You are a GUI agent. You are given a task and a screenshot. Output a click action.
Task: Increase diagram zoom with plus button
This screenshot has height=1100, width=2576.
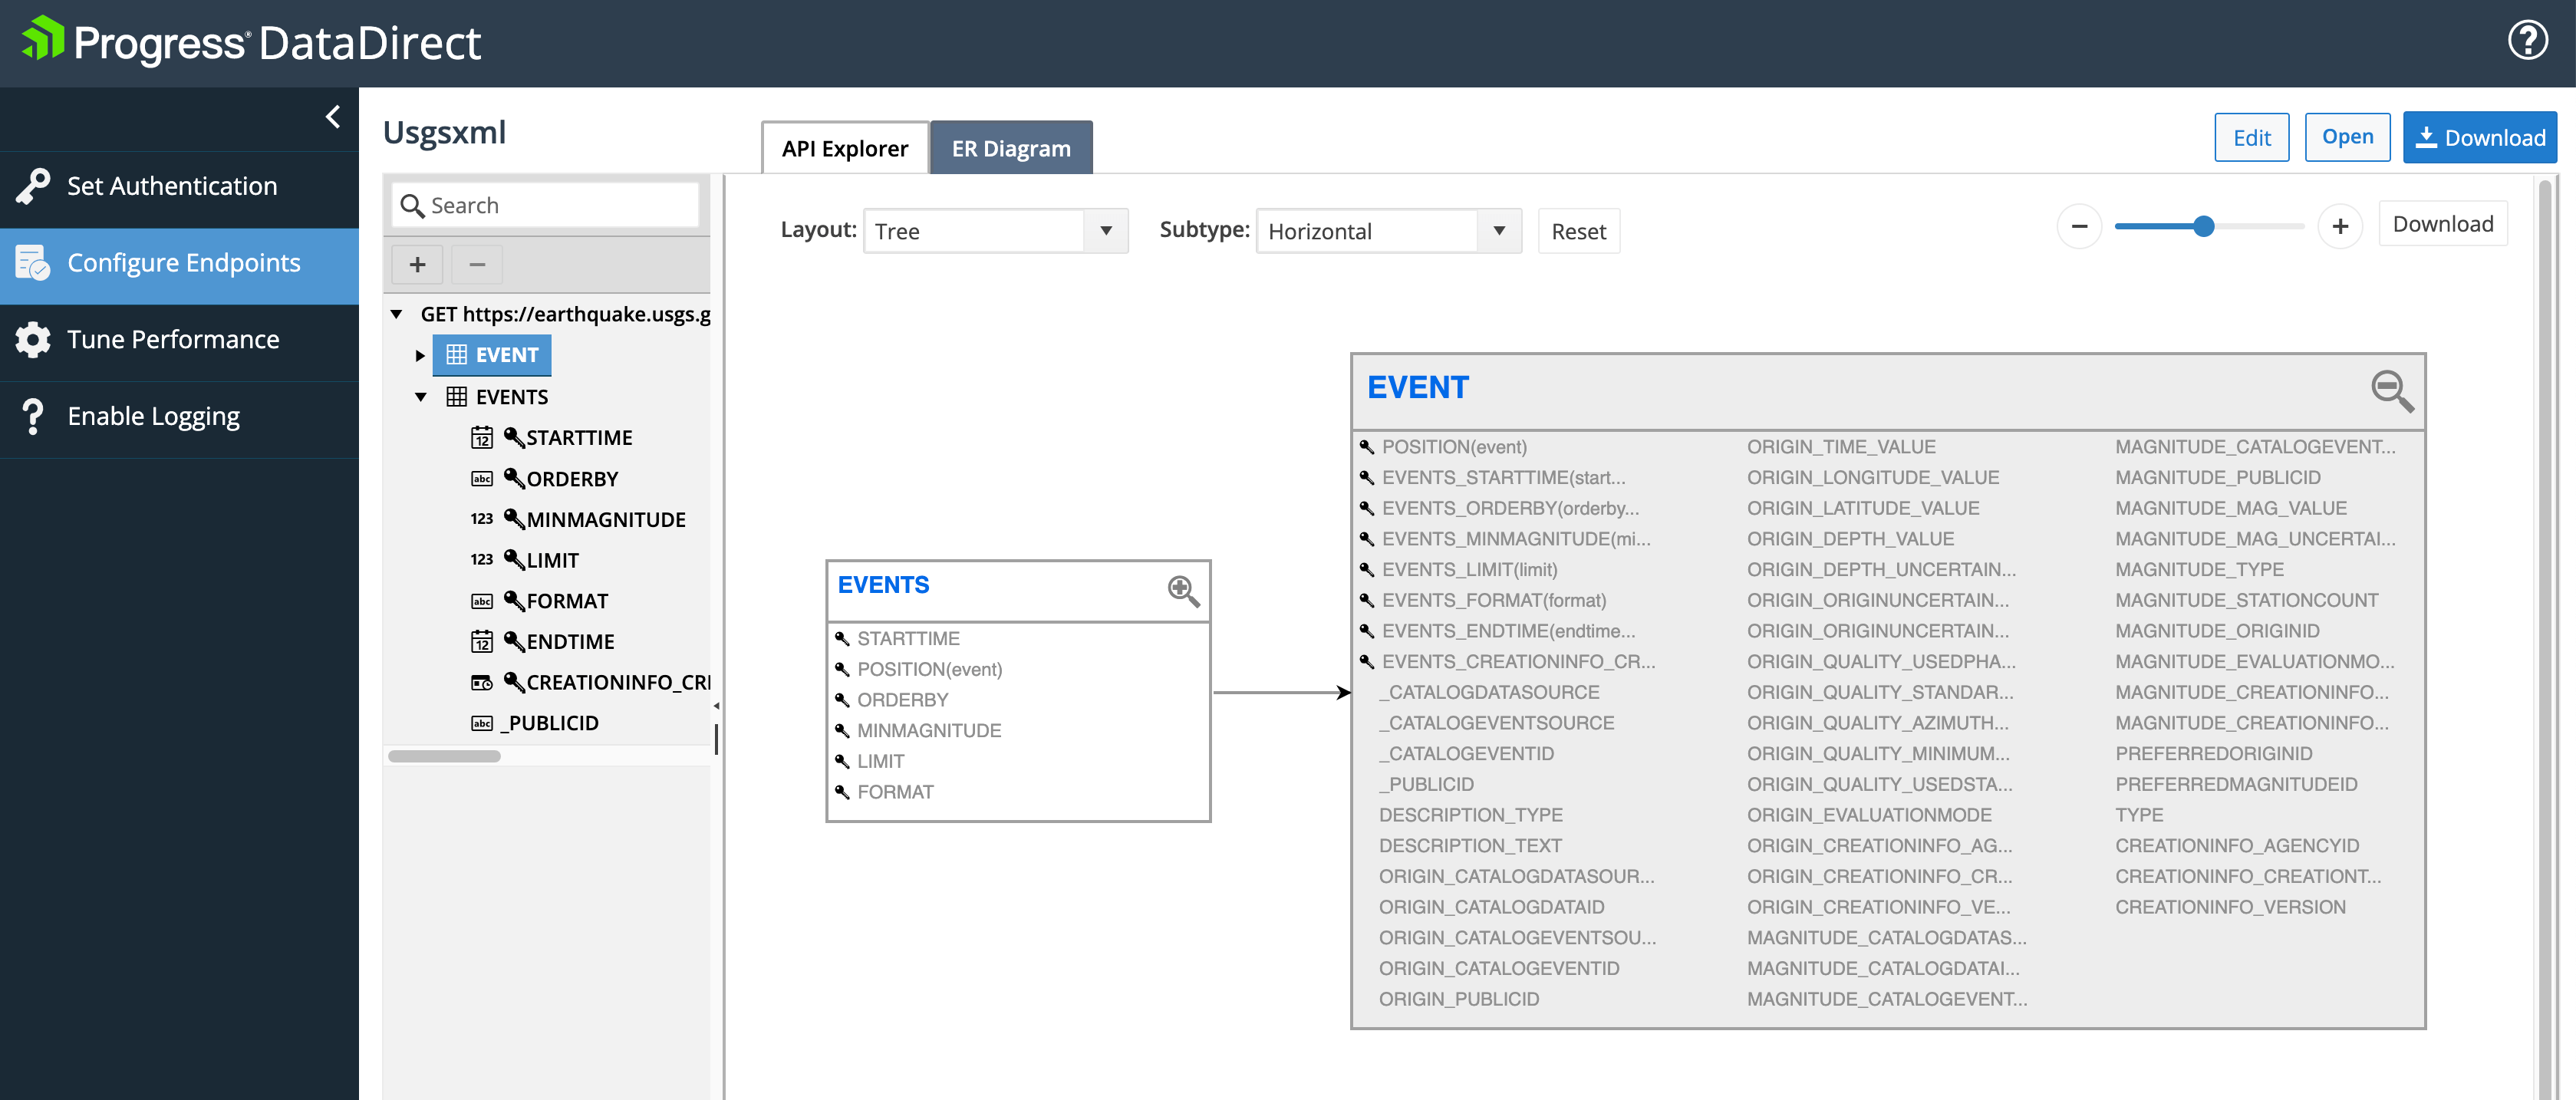2340,227
